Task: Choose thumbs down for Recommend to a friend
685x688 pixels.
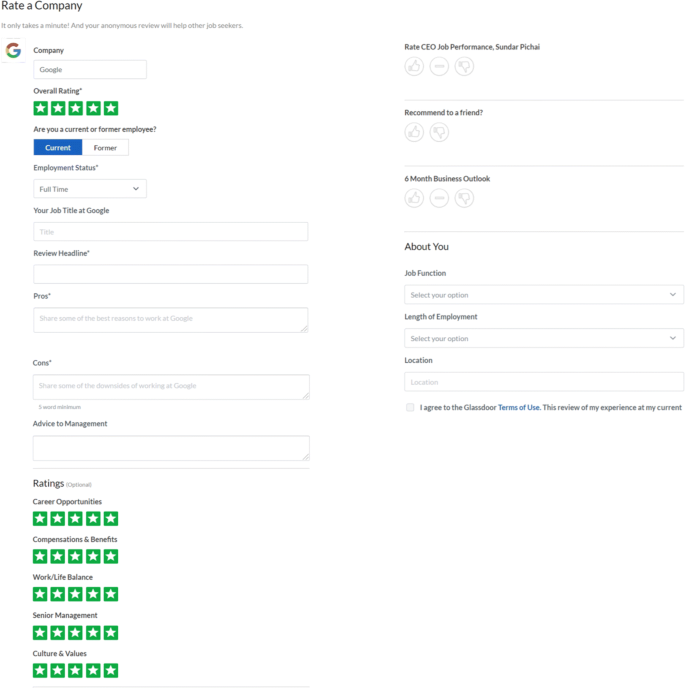Action: (439, 133)
